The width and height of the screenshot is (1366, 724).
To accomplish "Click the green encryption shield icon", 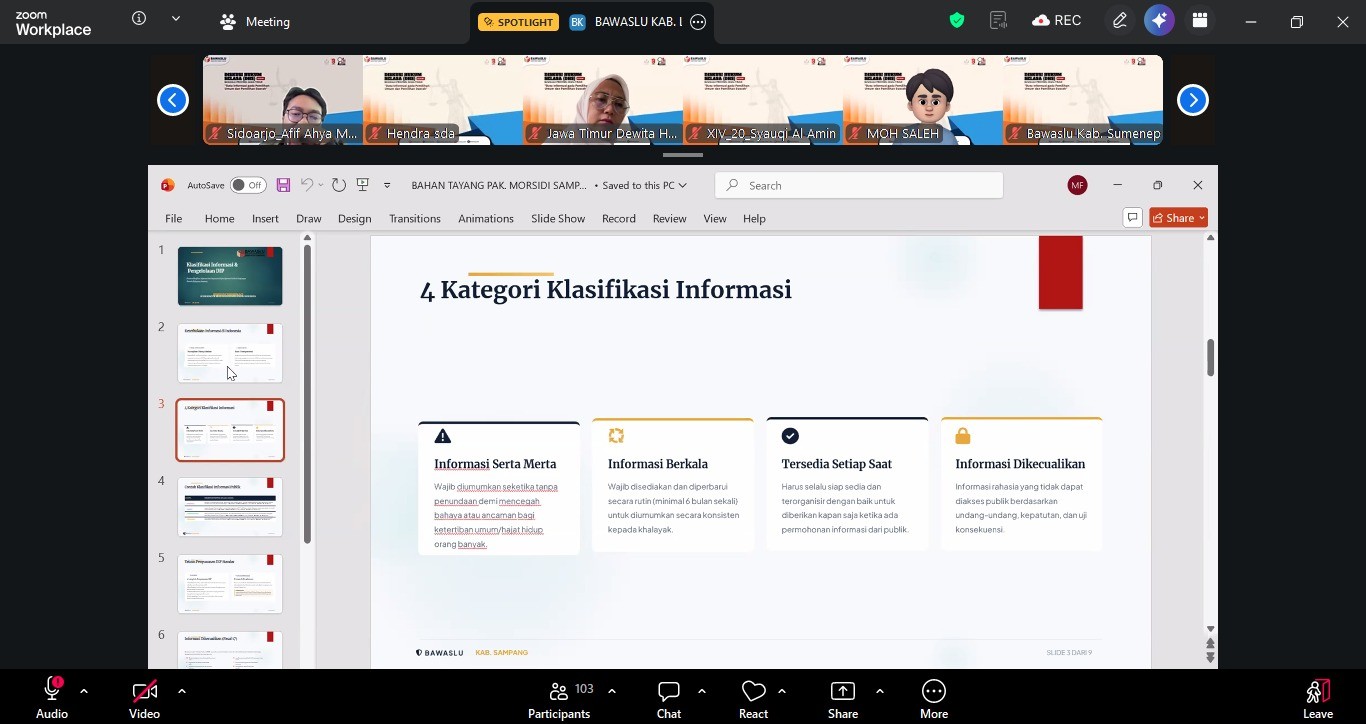I will click(x=957, y=21).
